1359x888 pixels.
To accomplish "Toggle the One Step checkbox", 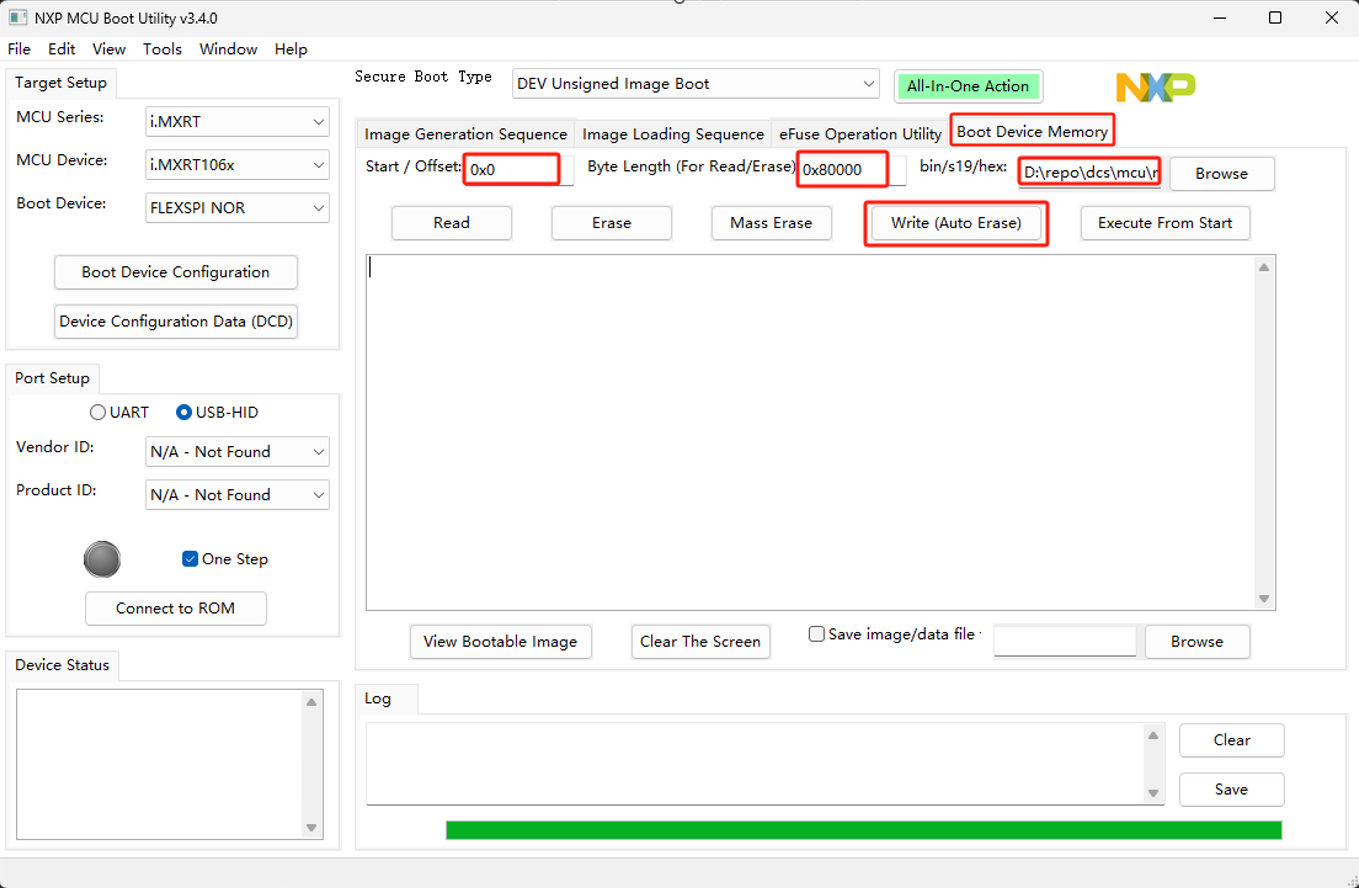I will 190,559.
